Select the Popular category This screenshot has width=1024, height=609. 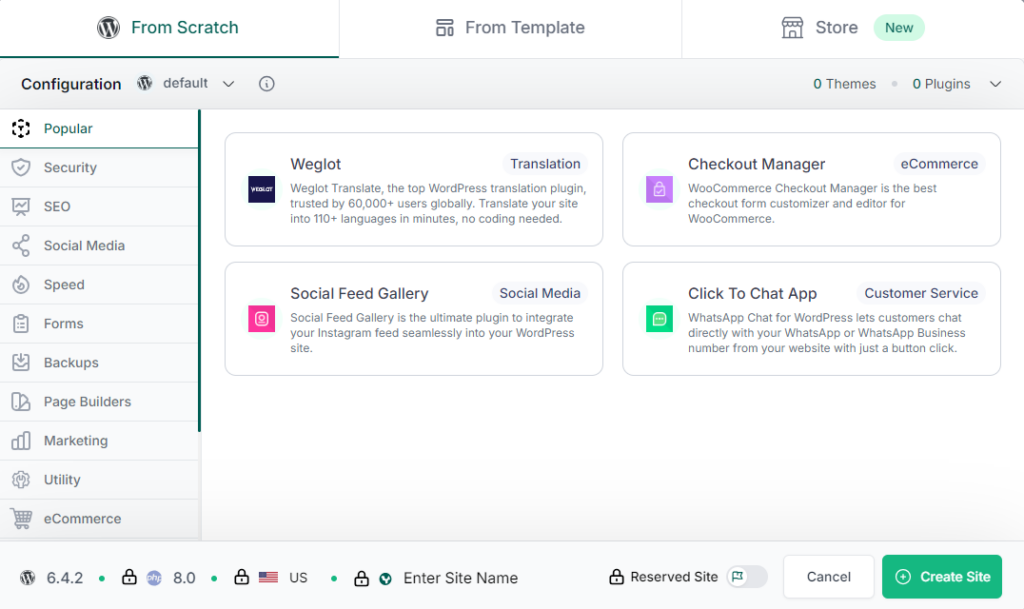[x=99, y=129]
